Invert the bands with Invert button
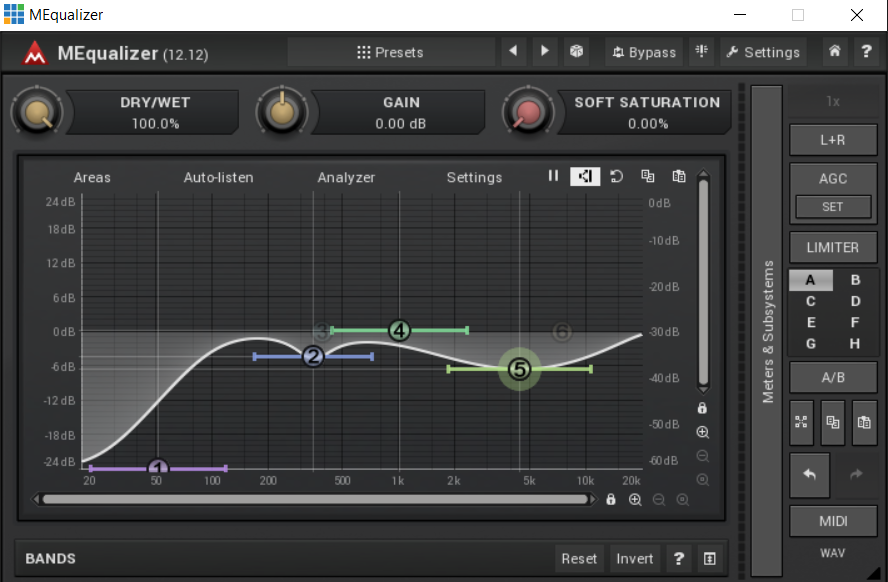Screen dimensions: 888x582 635,559
